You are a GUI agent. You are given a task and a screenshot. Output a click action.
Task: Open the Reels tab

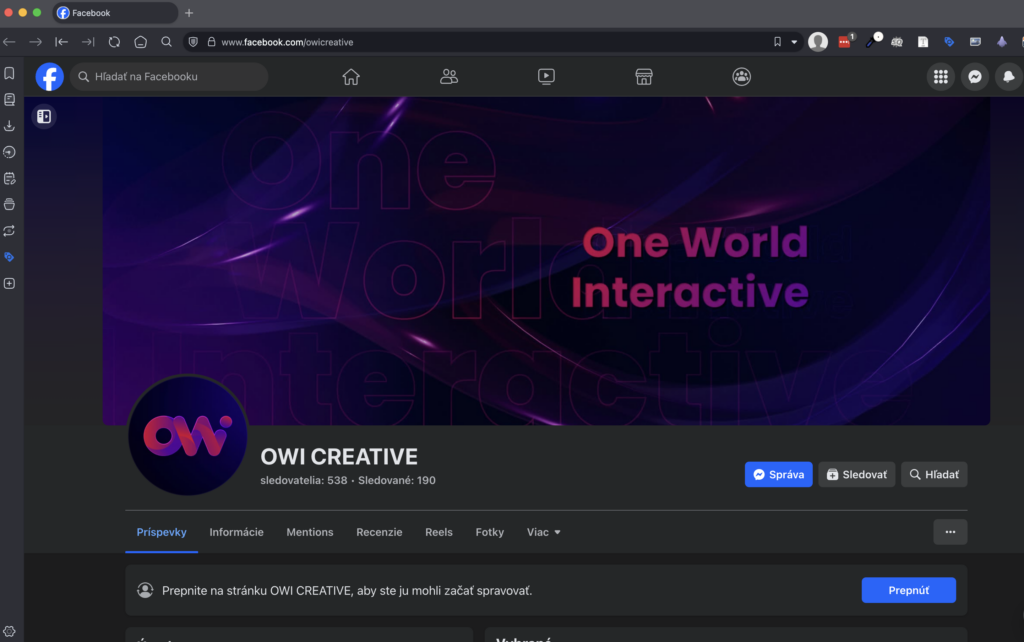439,532
